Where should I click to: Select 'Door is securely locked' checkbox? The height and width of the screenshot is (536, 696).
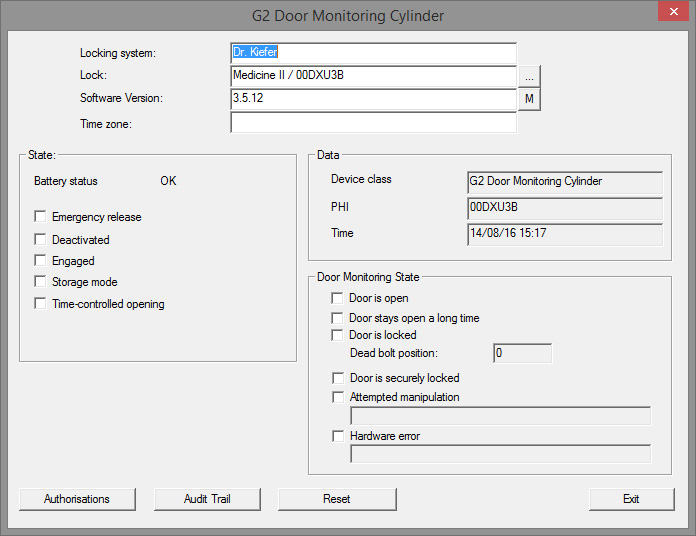tap(338, 378)
